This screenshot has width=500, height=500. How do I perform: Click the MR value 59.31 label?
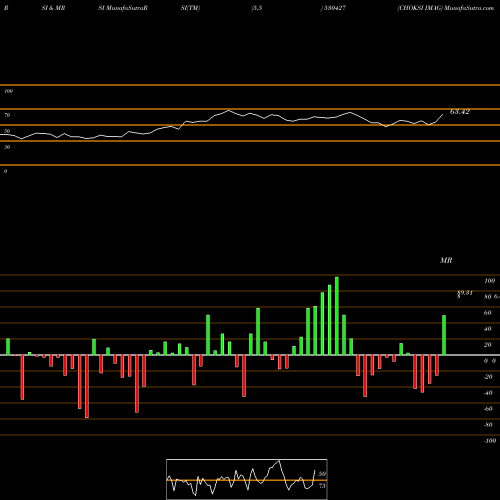(x=465, y=293)
